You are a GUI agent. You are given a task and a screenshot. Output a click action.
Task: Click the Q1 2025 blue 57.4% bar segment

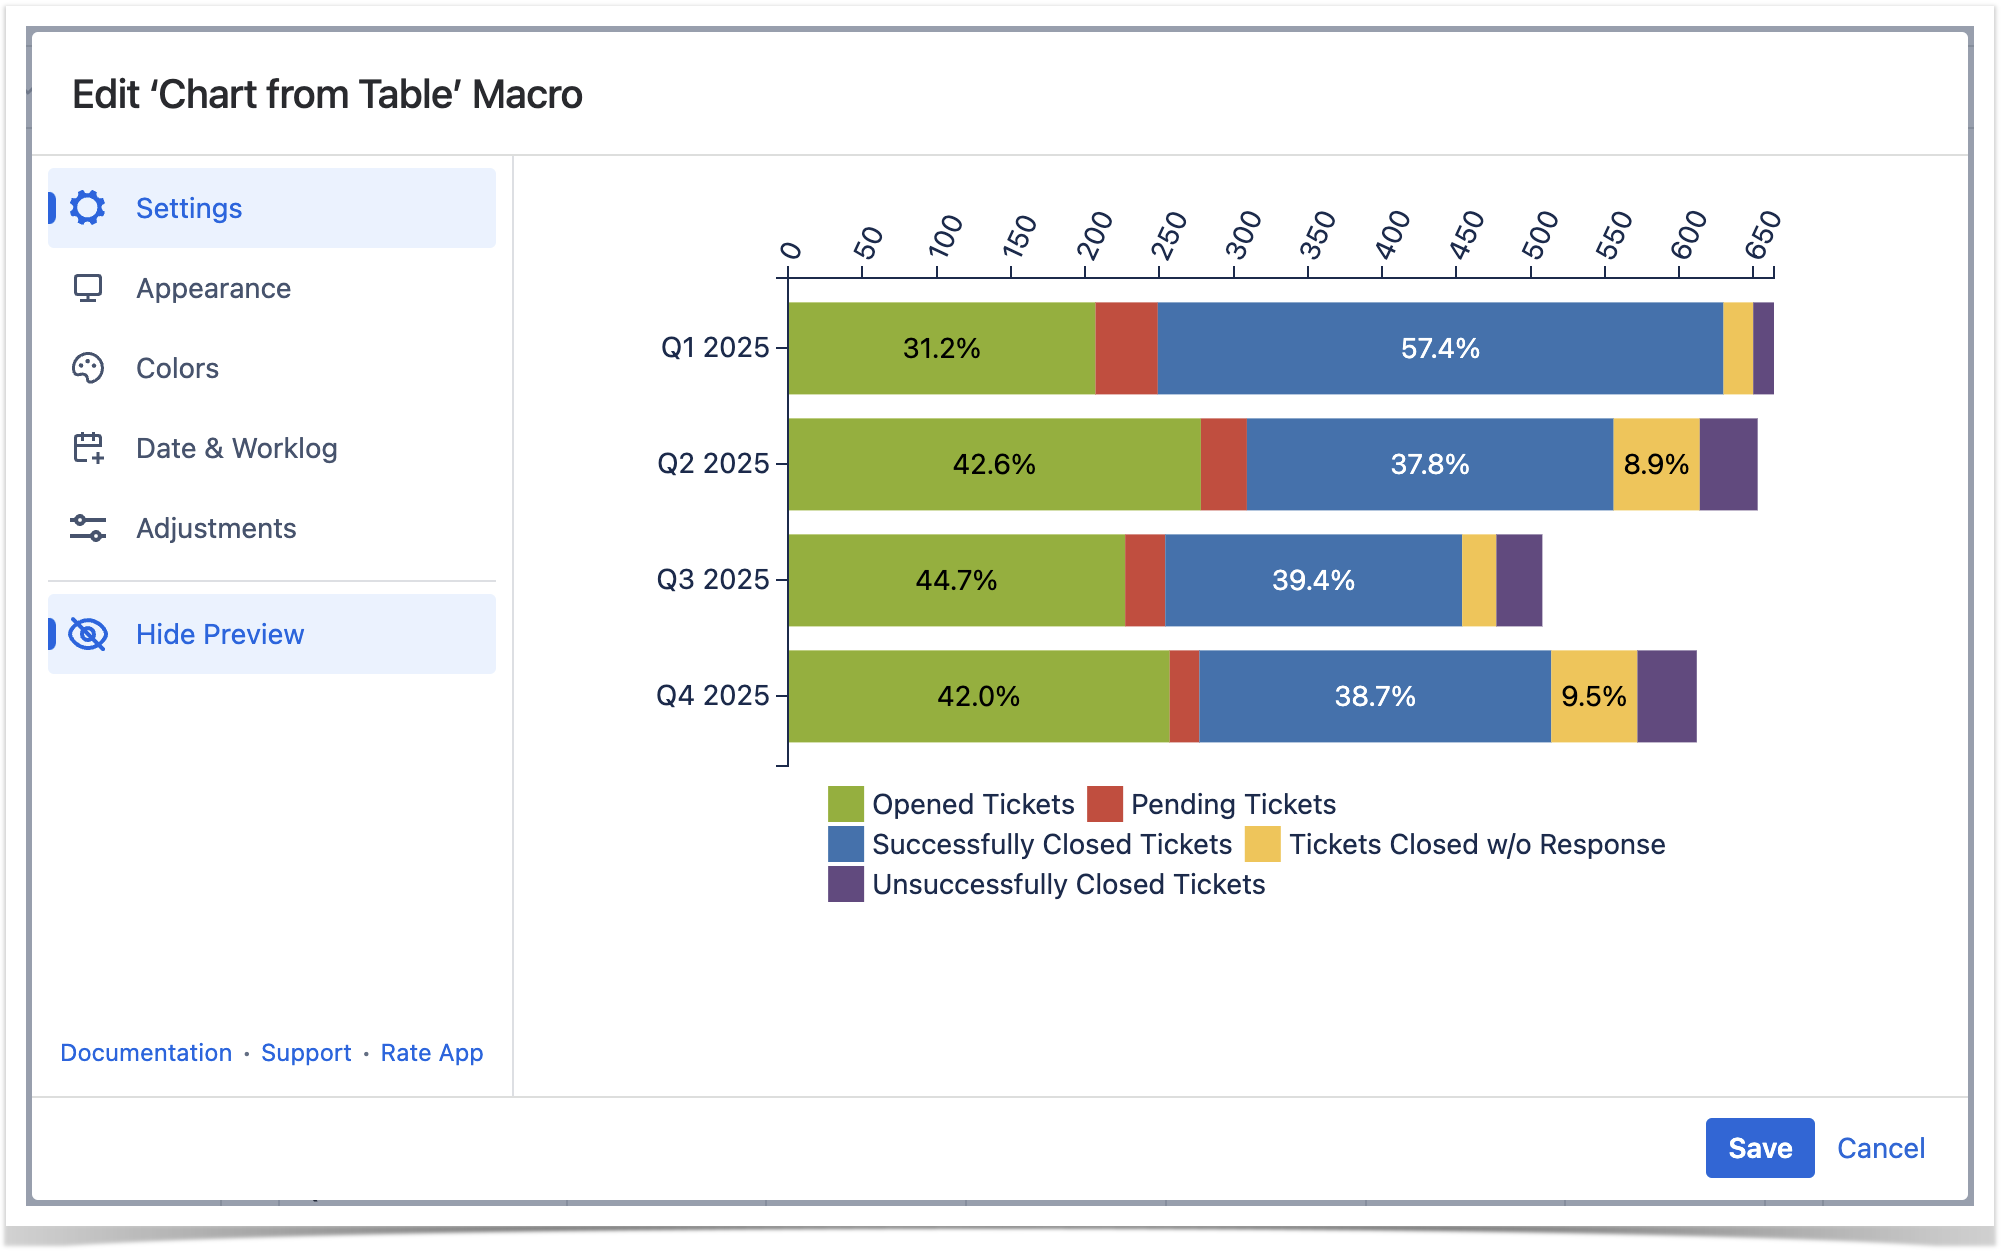1439,348
